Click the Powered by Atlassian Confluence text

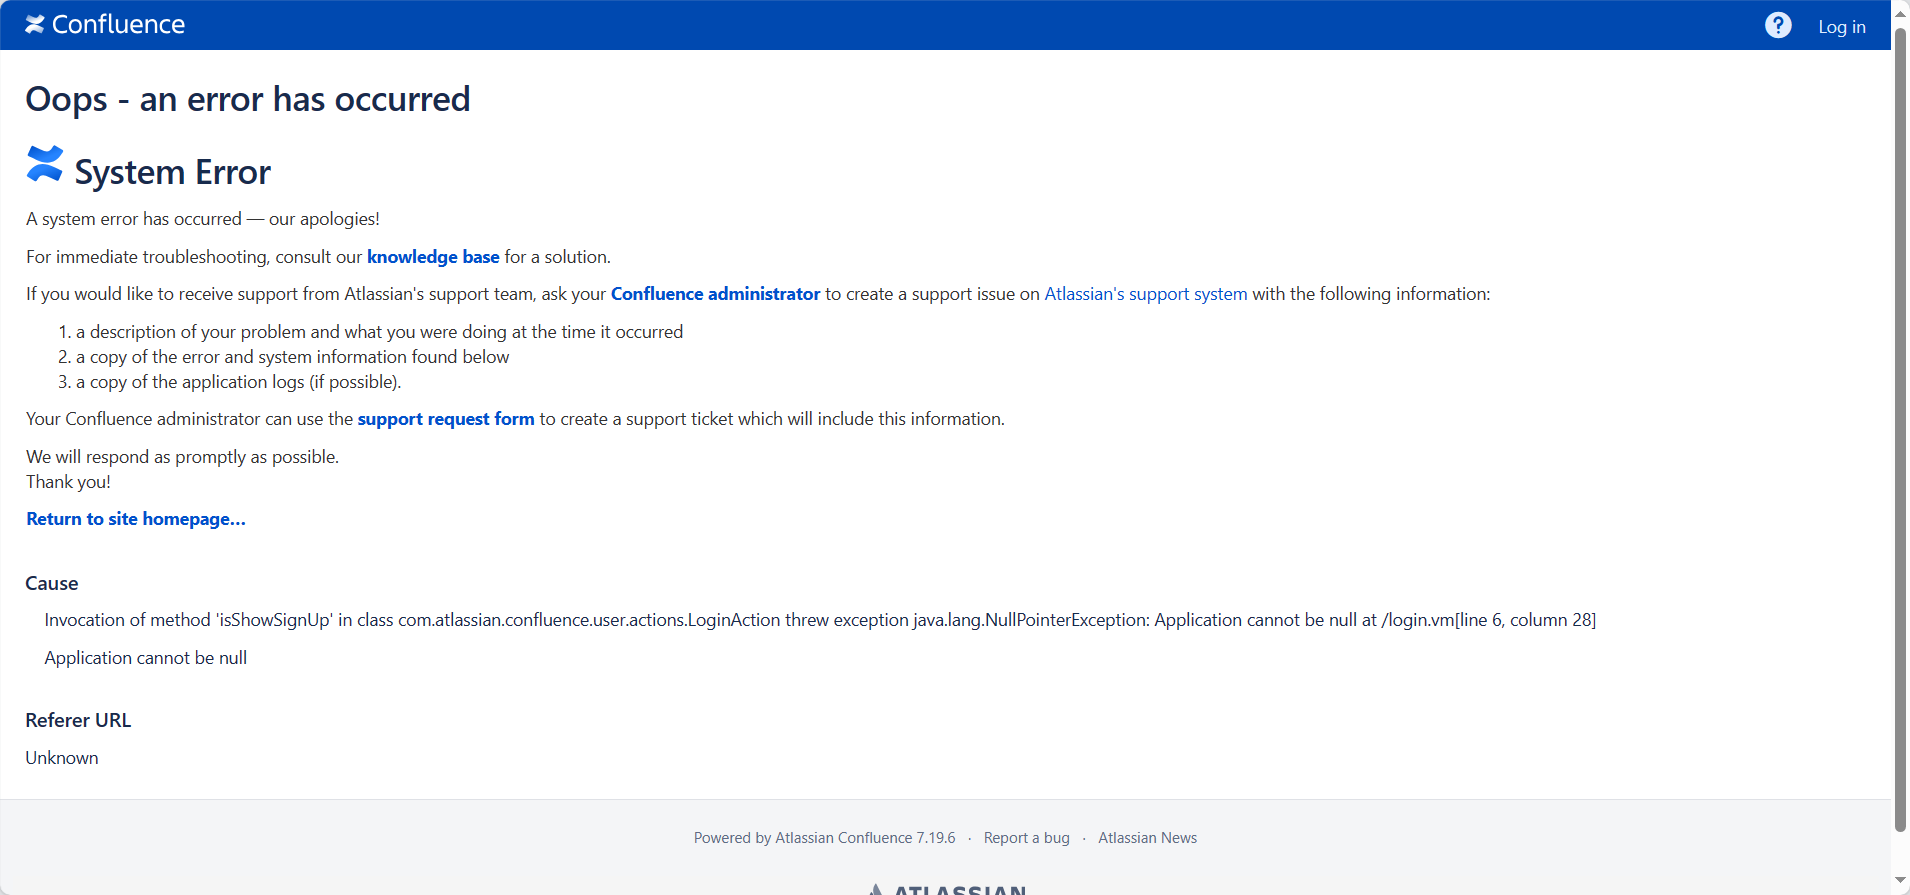click(x=824, y=838)
